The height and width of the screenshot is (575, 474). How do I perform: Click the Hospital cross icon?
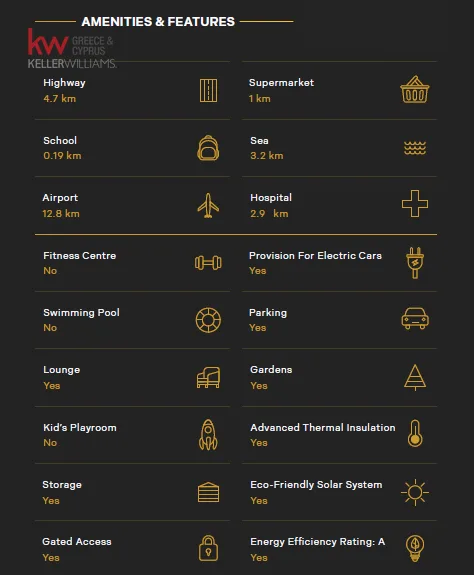(x=415, y=204)
